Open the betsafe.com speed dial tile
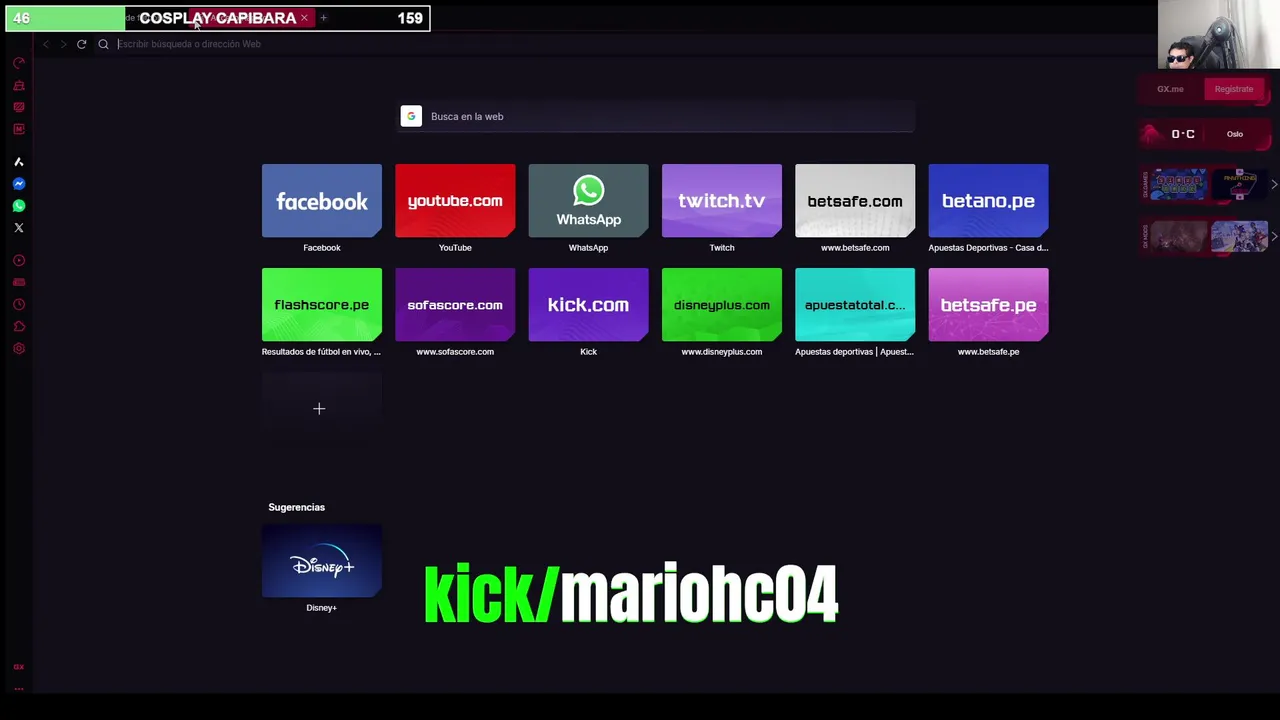The image size is (1280, 720). pyautogui.click(x=855, y=201)
